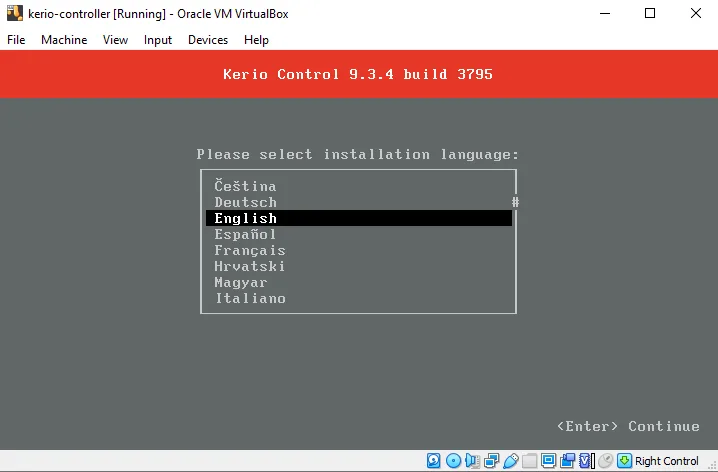Maximize the VirtualBox window

tap(650, 13)
